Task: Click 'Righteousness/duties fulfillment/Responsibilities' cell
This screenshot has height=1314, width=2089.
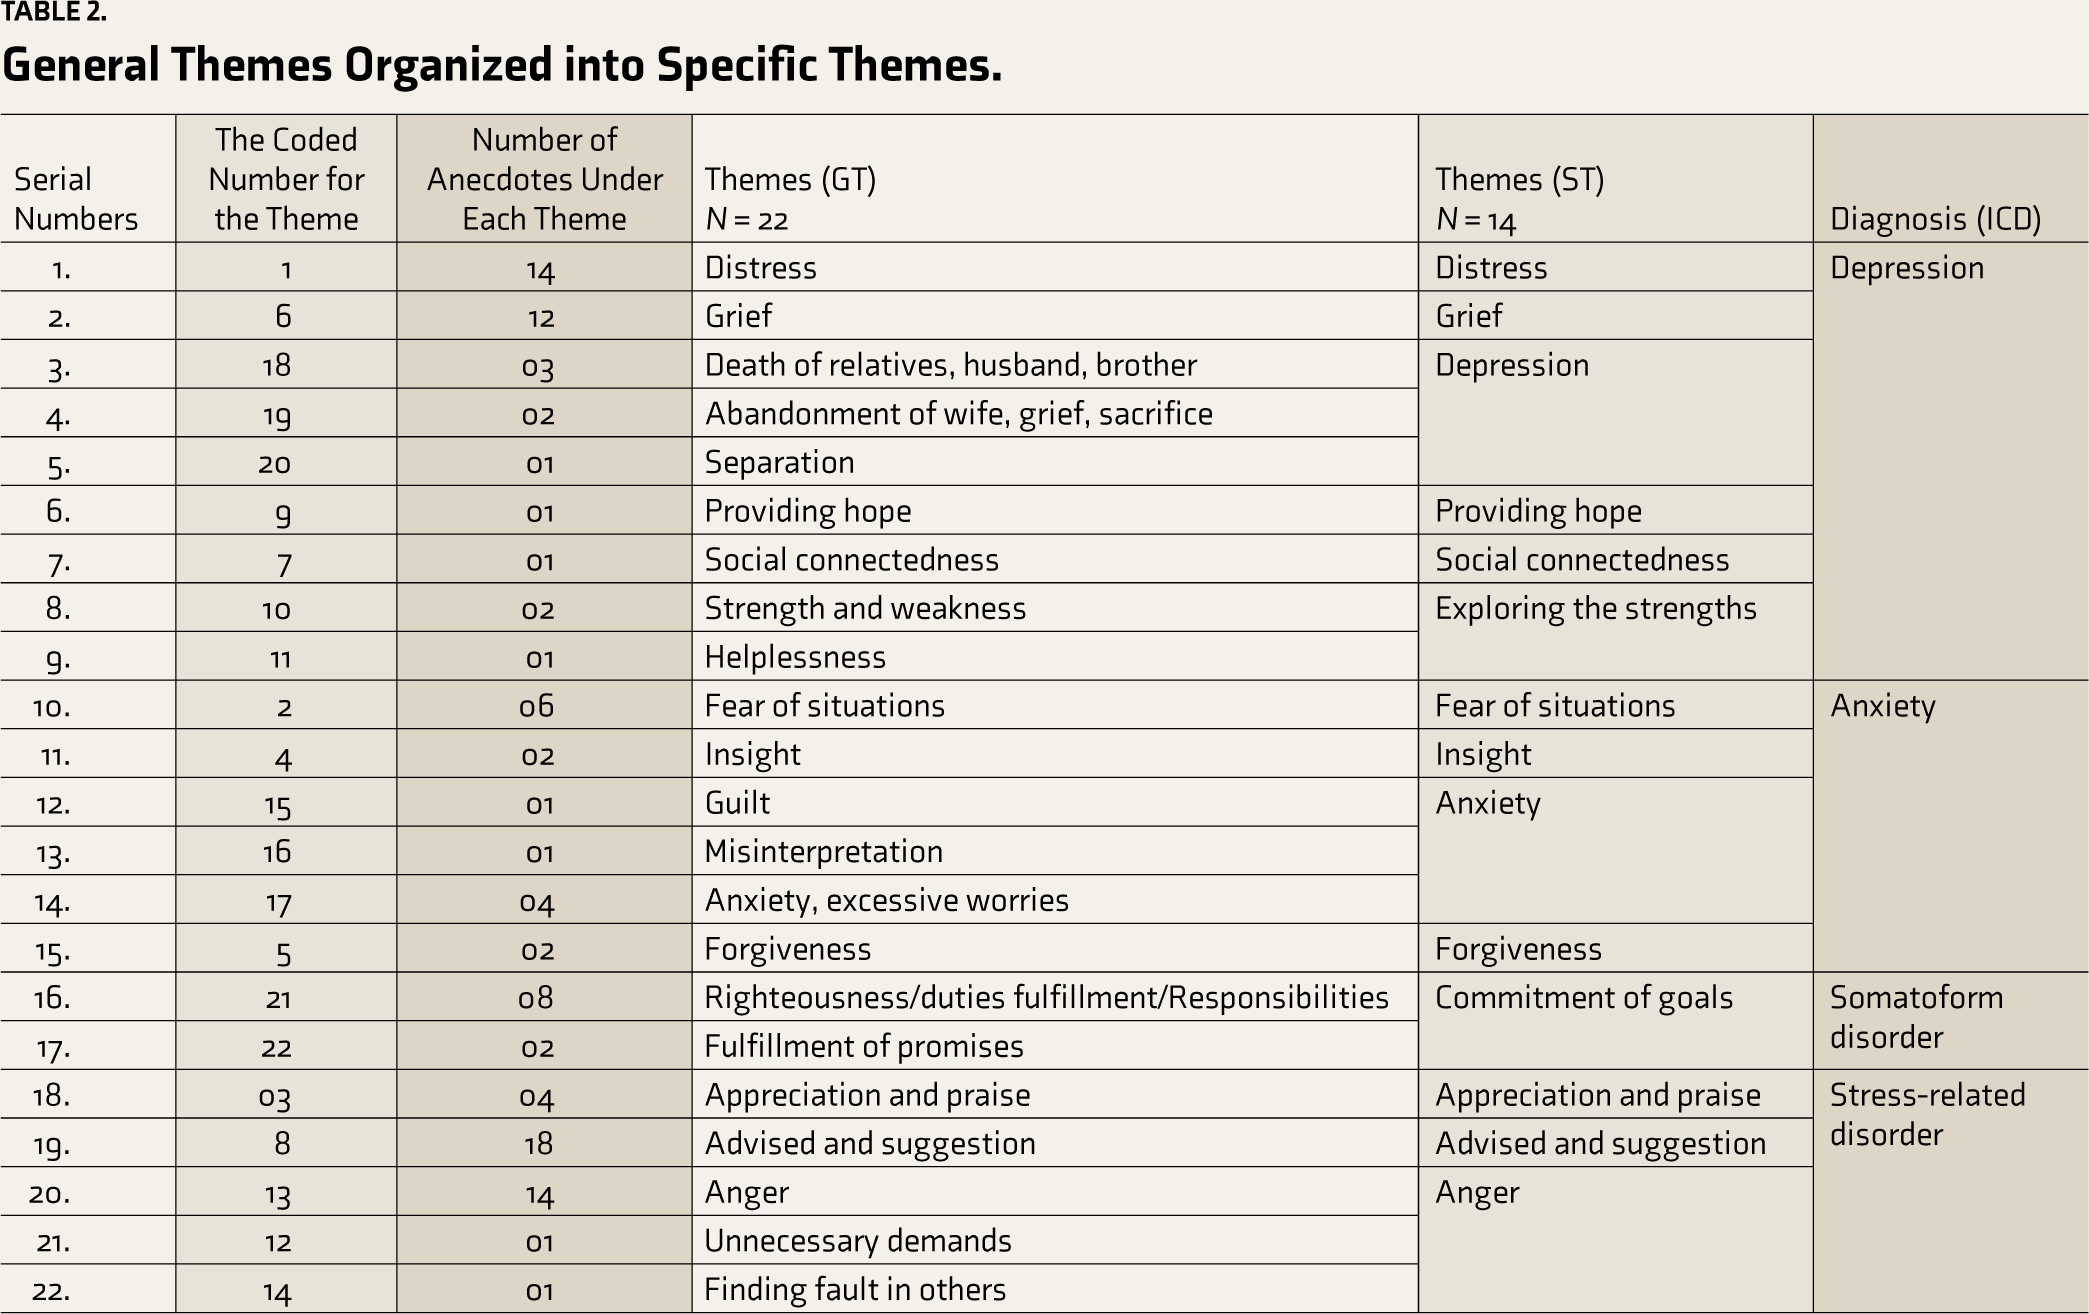Action: [1046, 998]
